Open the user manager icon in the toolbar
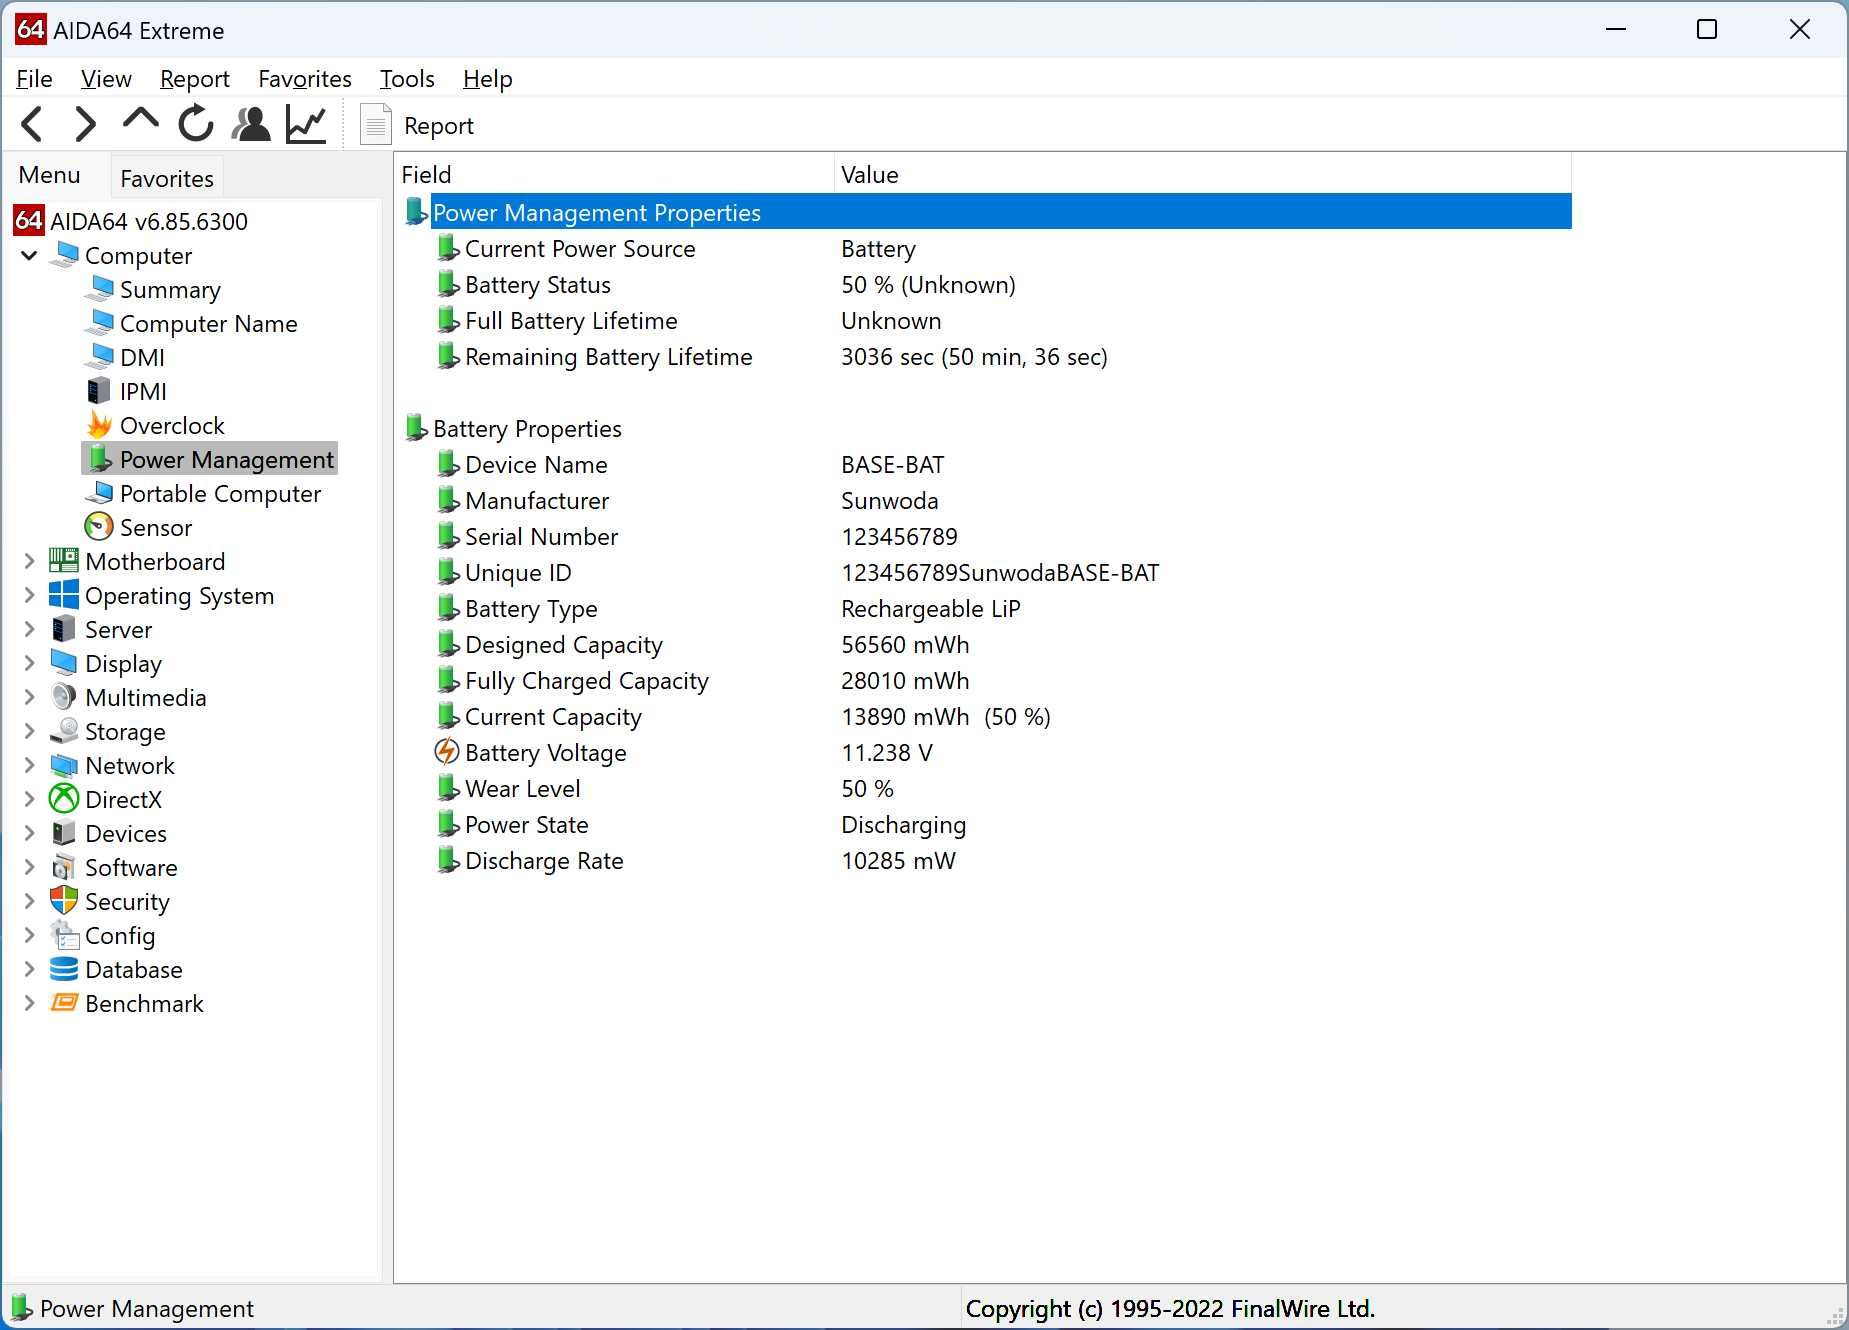 coord(251,124)
